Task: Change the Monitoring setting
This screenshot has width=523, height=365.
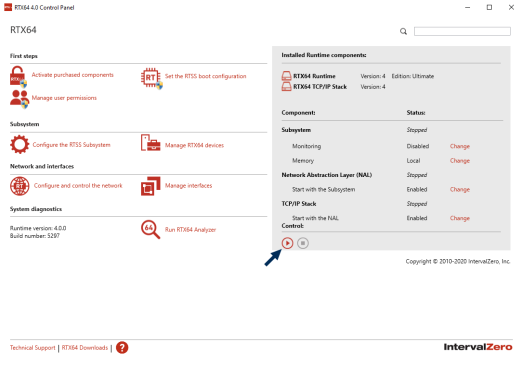Action: [460, 146]
